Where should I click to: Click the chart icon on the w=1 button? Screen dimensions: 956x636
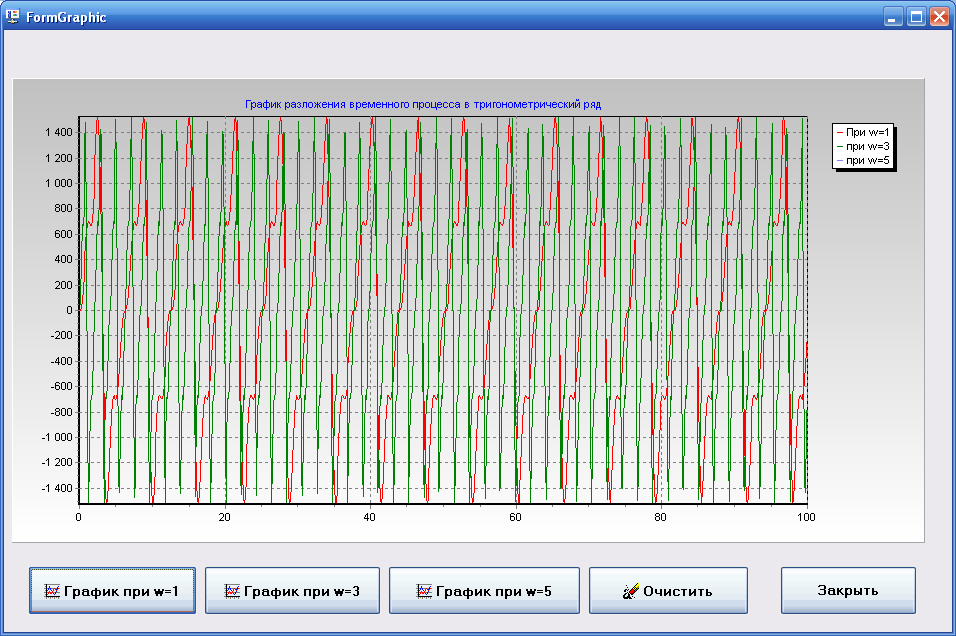(x=52, y=591)
